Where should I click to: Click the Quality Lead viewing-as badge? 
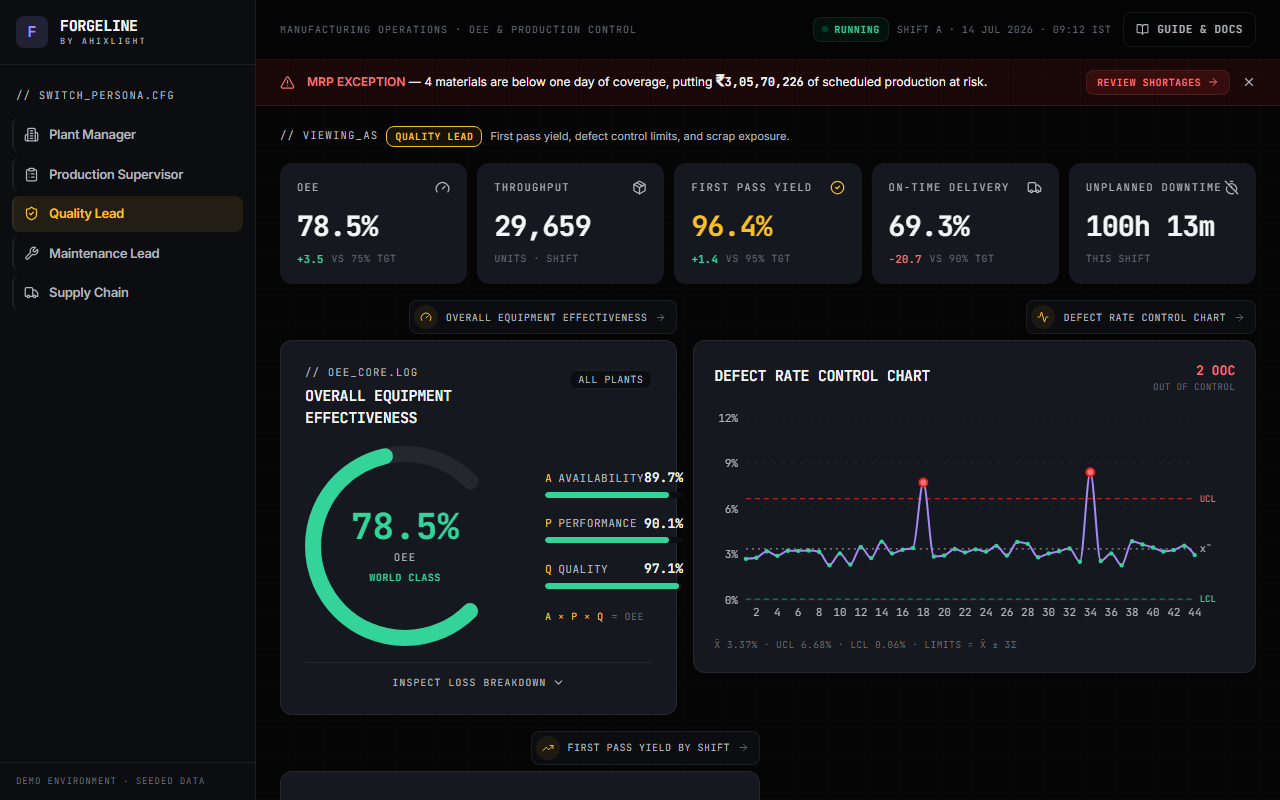pyautogui.click(x=434, y=136)
